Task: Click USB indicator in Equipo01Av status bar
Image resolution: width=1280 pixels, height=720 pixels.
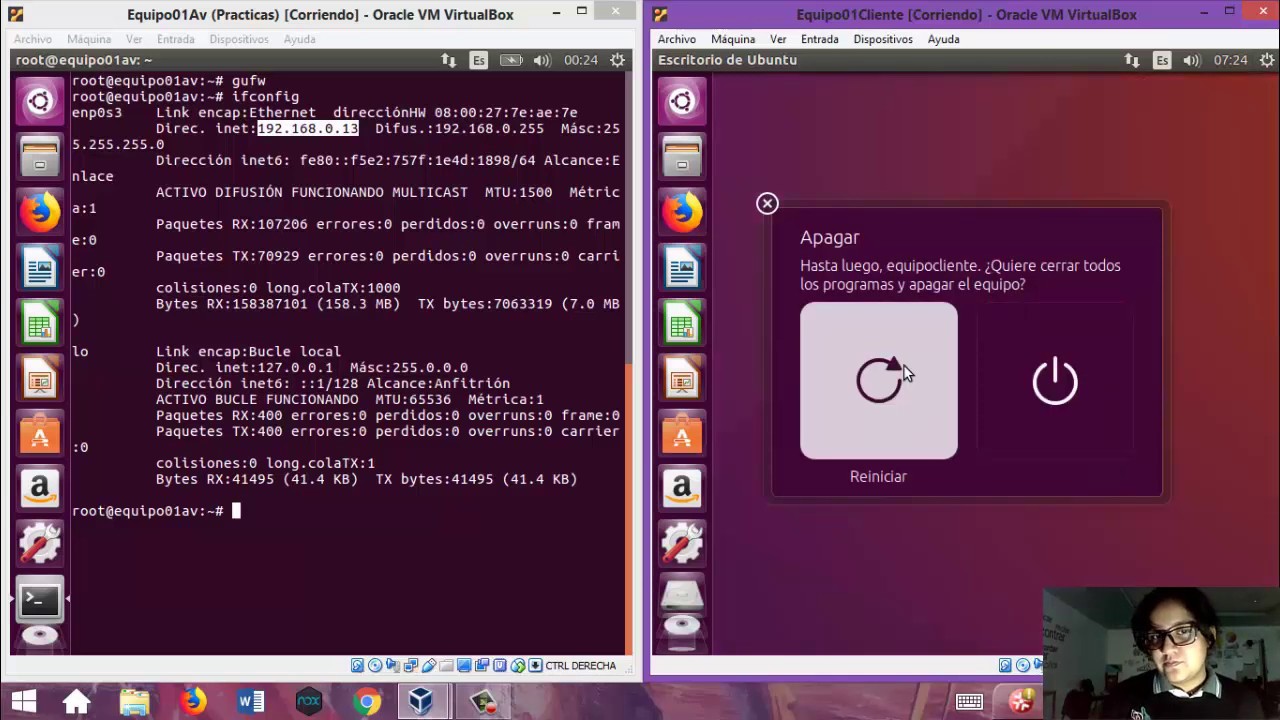Action: coord(429,666)
